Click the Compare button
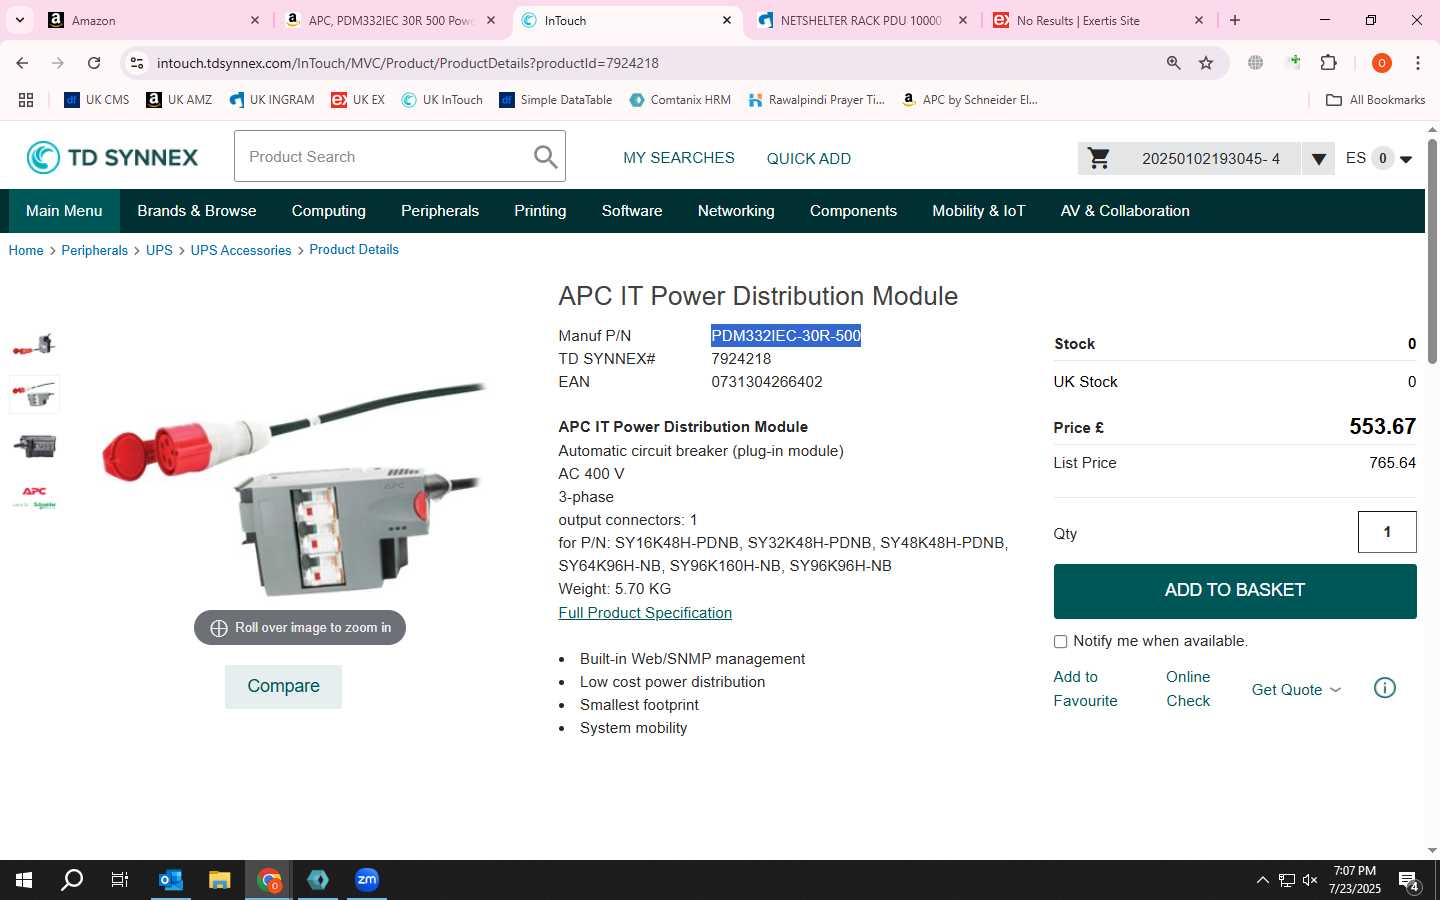Image resolution: width=1440 pixels, height=900 pixels. point(283,687)
